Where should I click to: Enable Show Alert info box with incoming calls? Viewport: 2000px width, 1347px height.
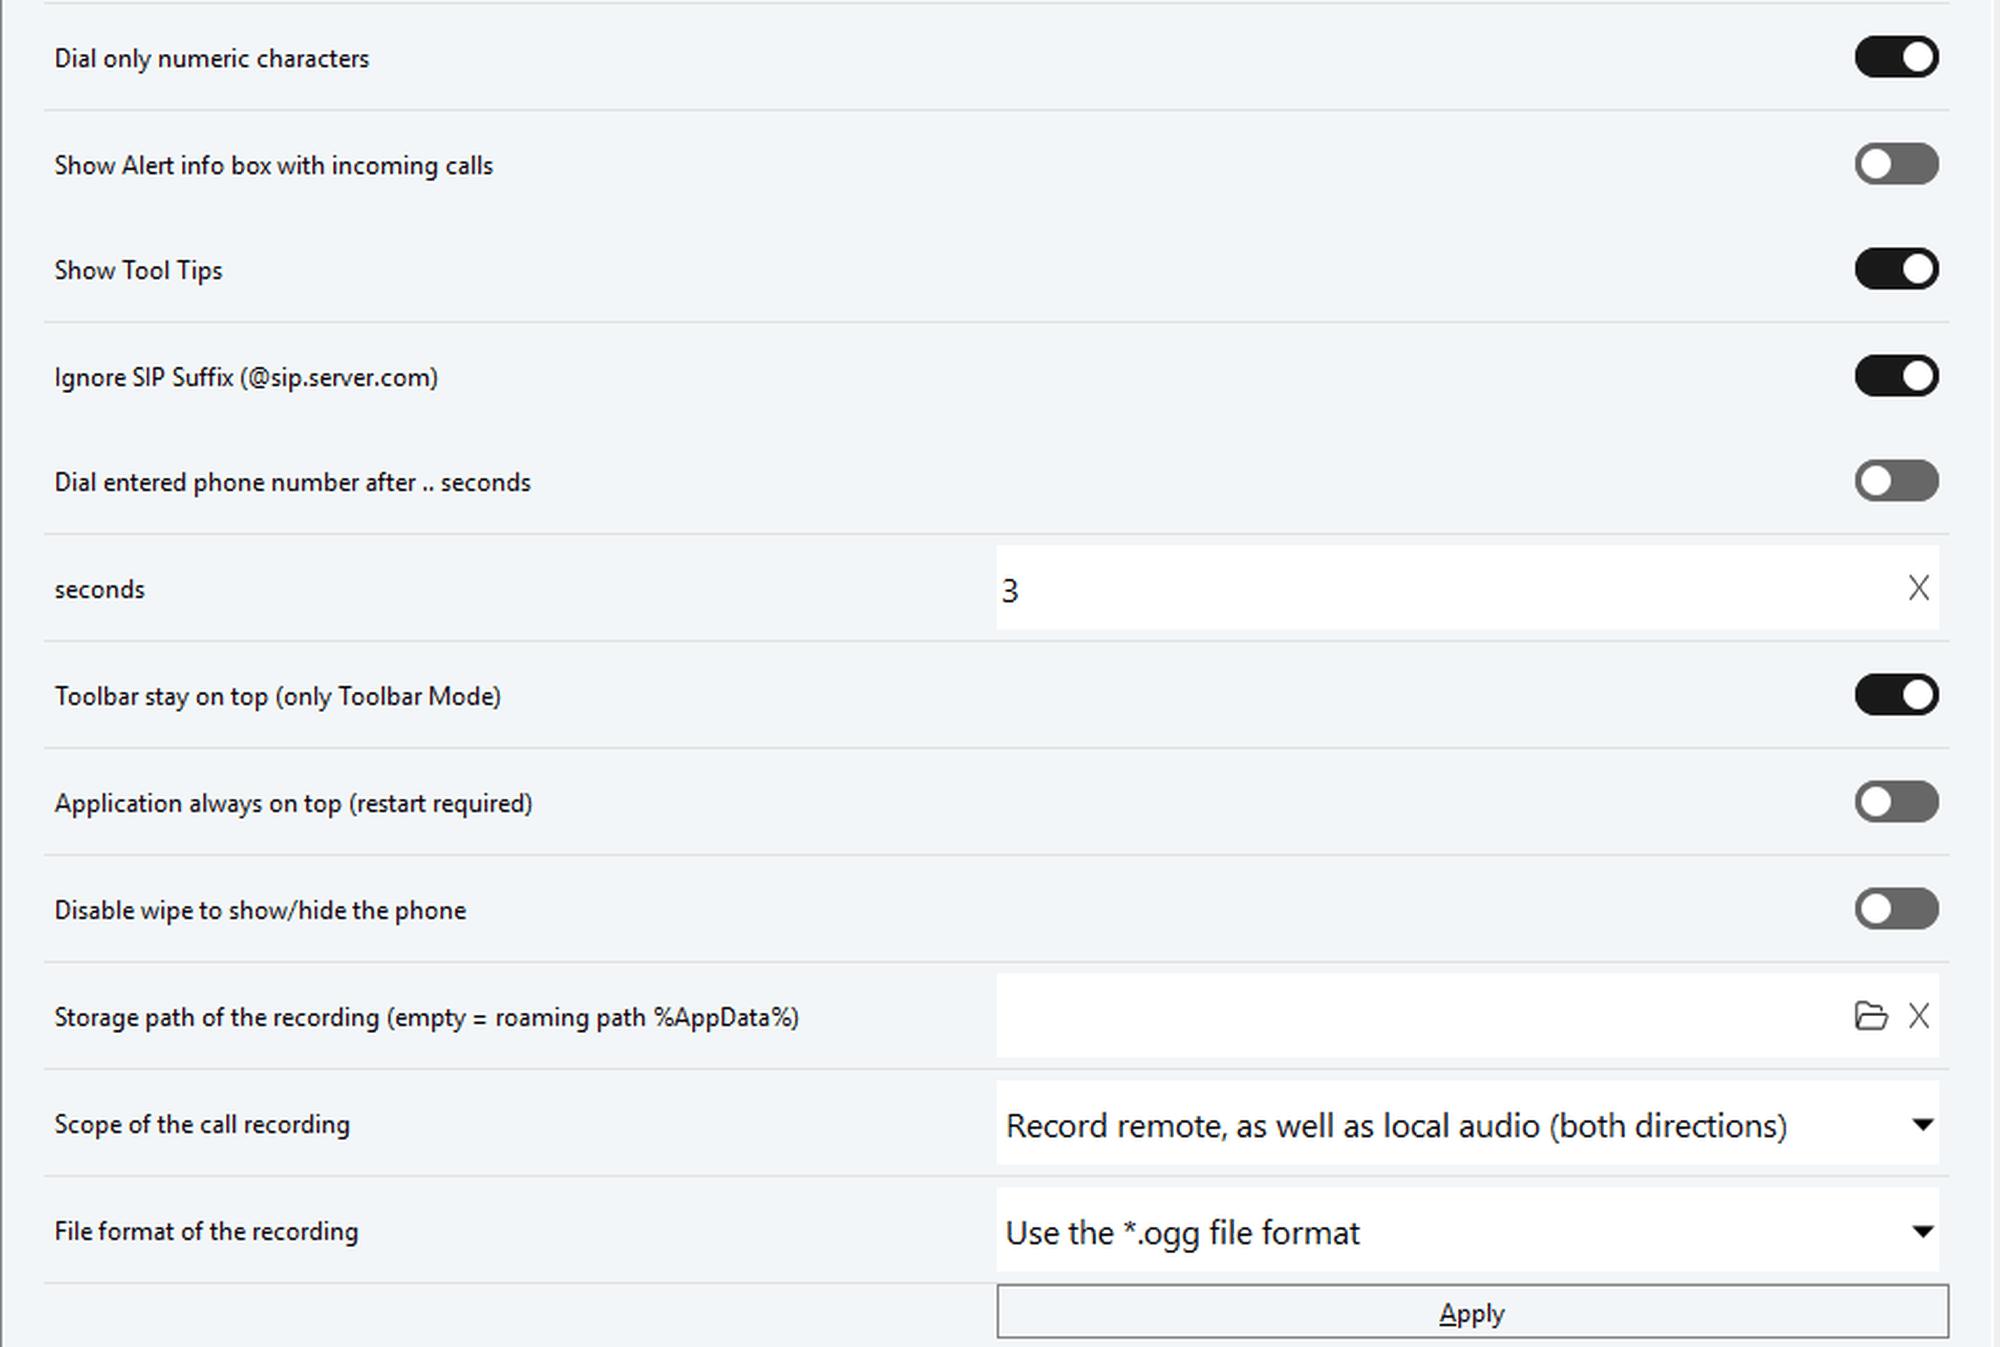click(x=1896, y=164)
